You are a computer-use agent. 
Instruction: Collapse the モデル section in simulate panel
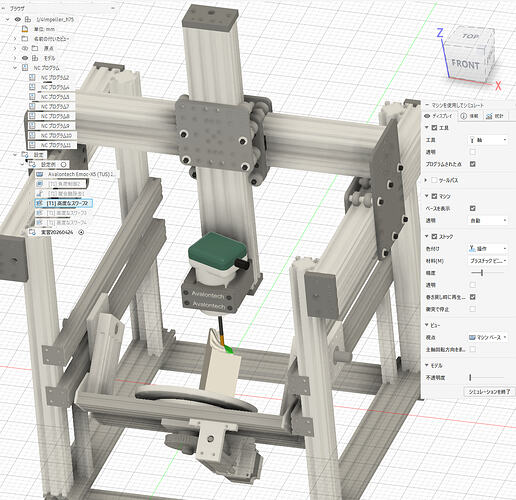427,365
